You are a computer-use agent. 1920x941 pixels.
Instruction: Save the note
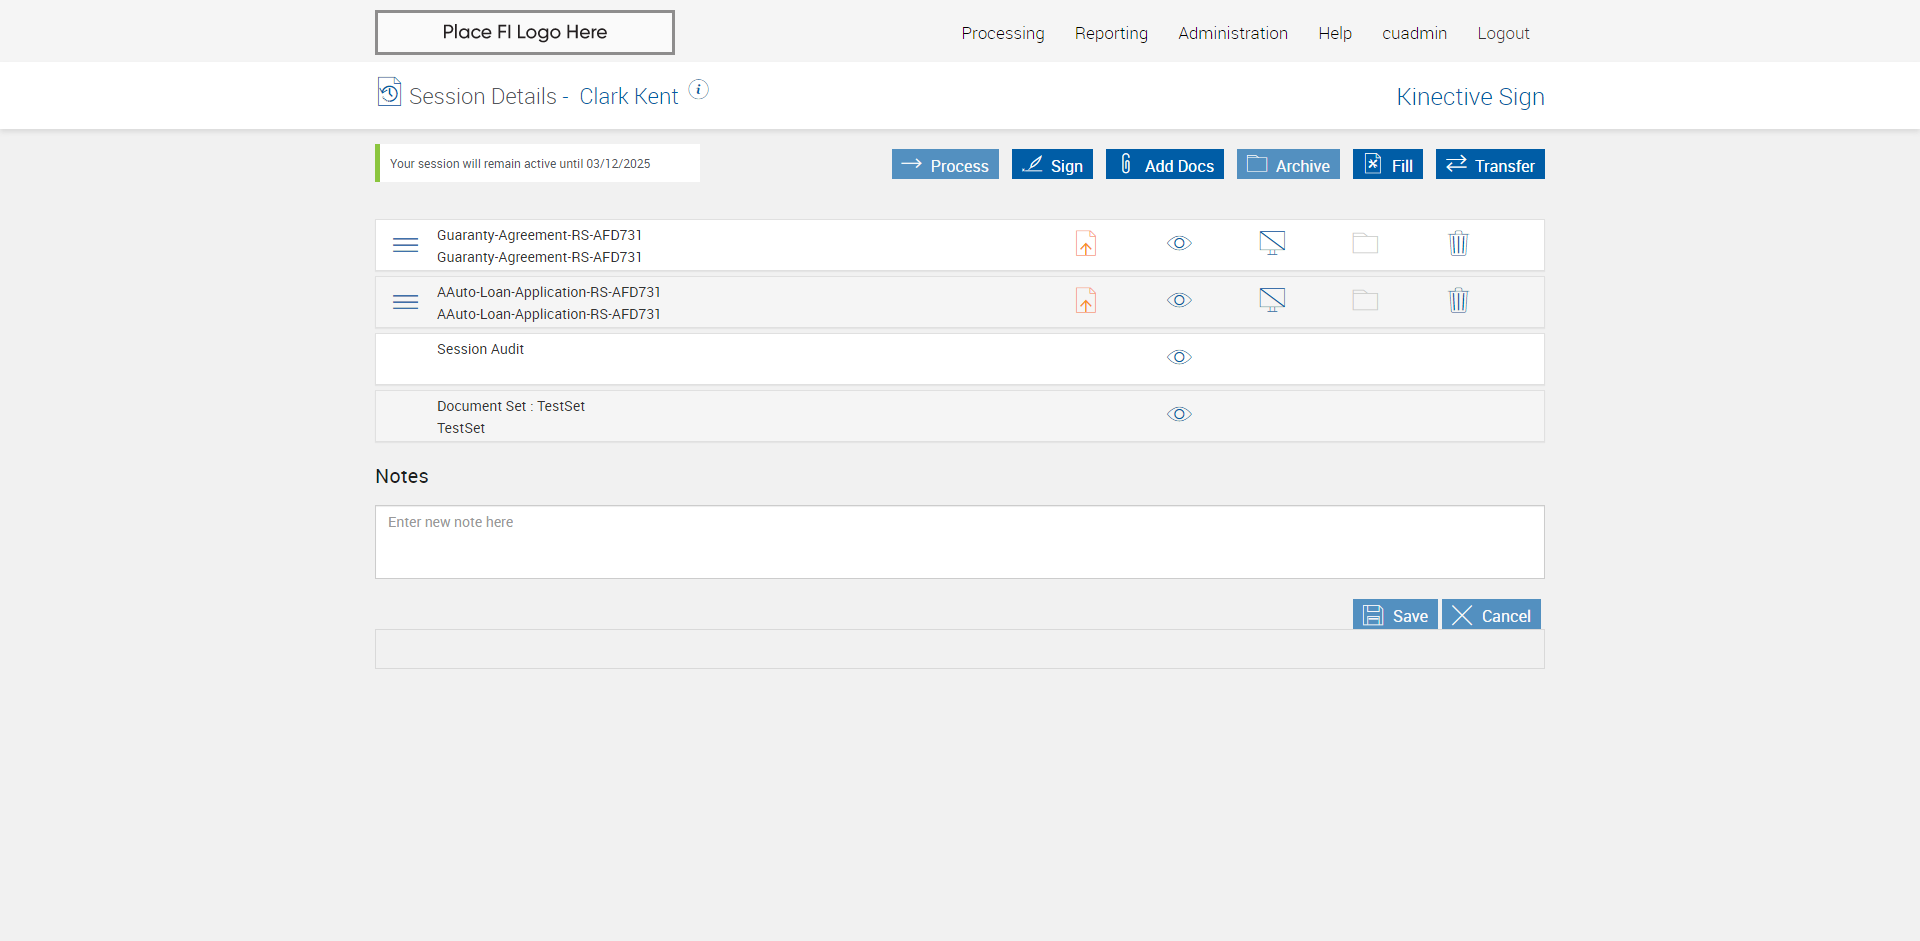(1395, 614)
